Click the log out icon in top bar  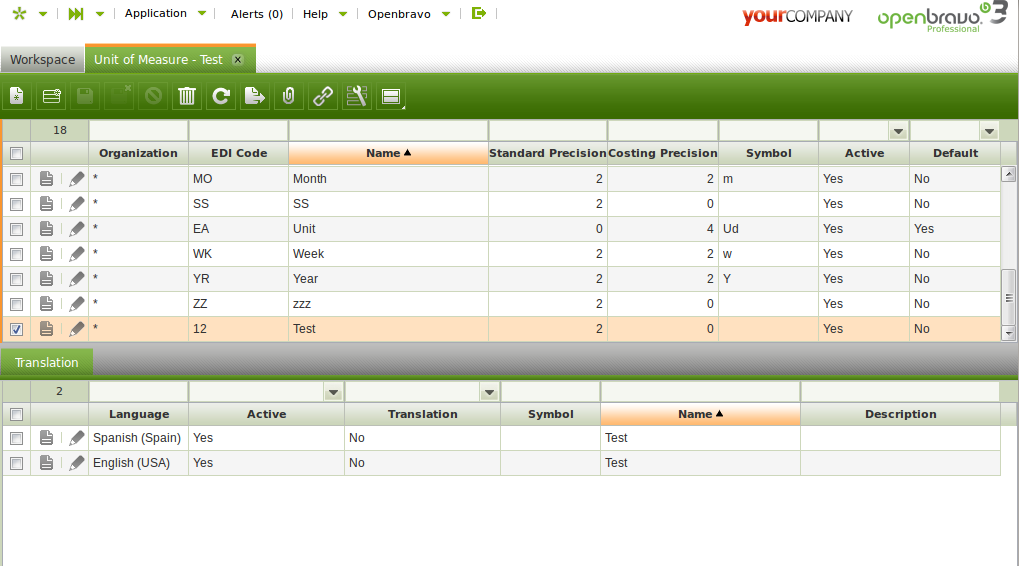[479, 14]
